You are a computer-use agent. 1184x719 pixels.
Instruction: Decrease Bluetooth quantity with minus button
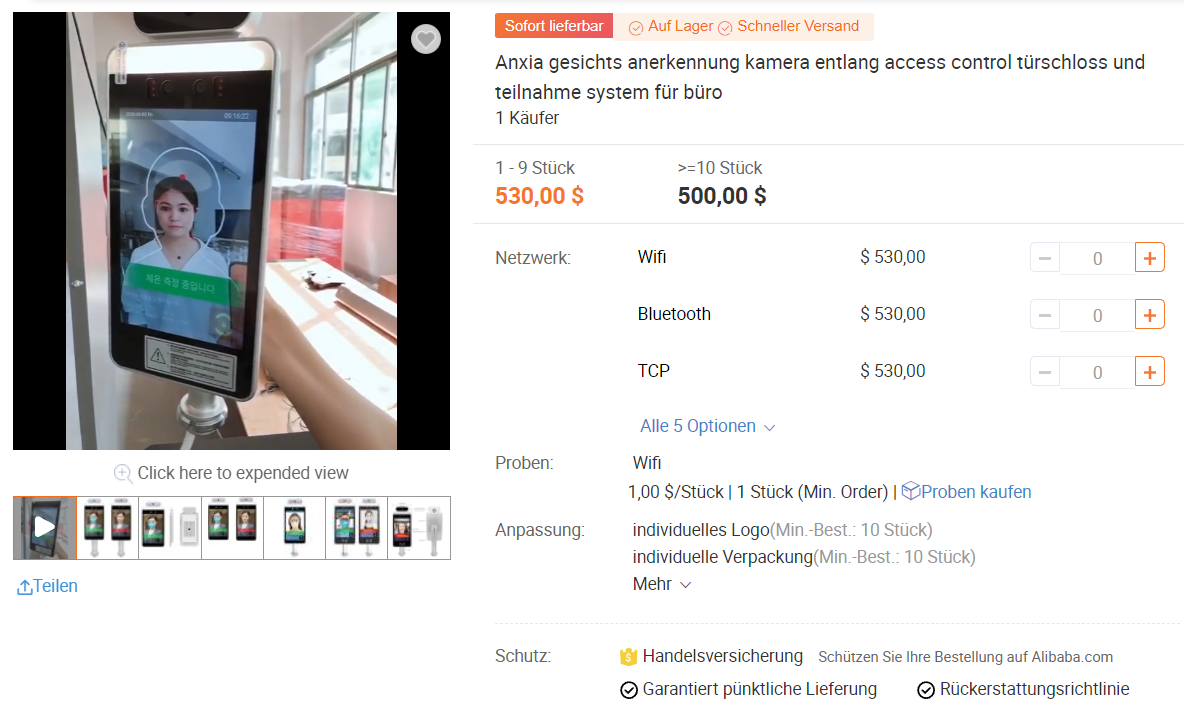coord(1045,315)
